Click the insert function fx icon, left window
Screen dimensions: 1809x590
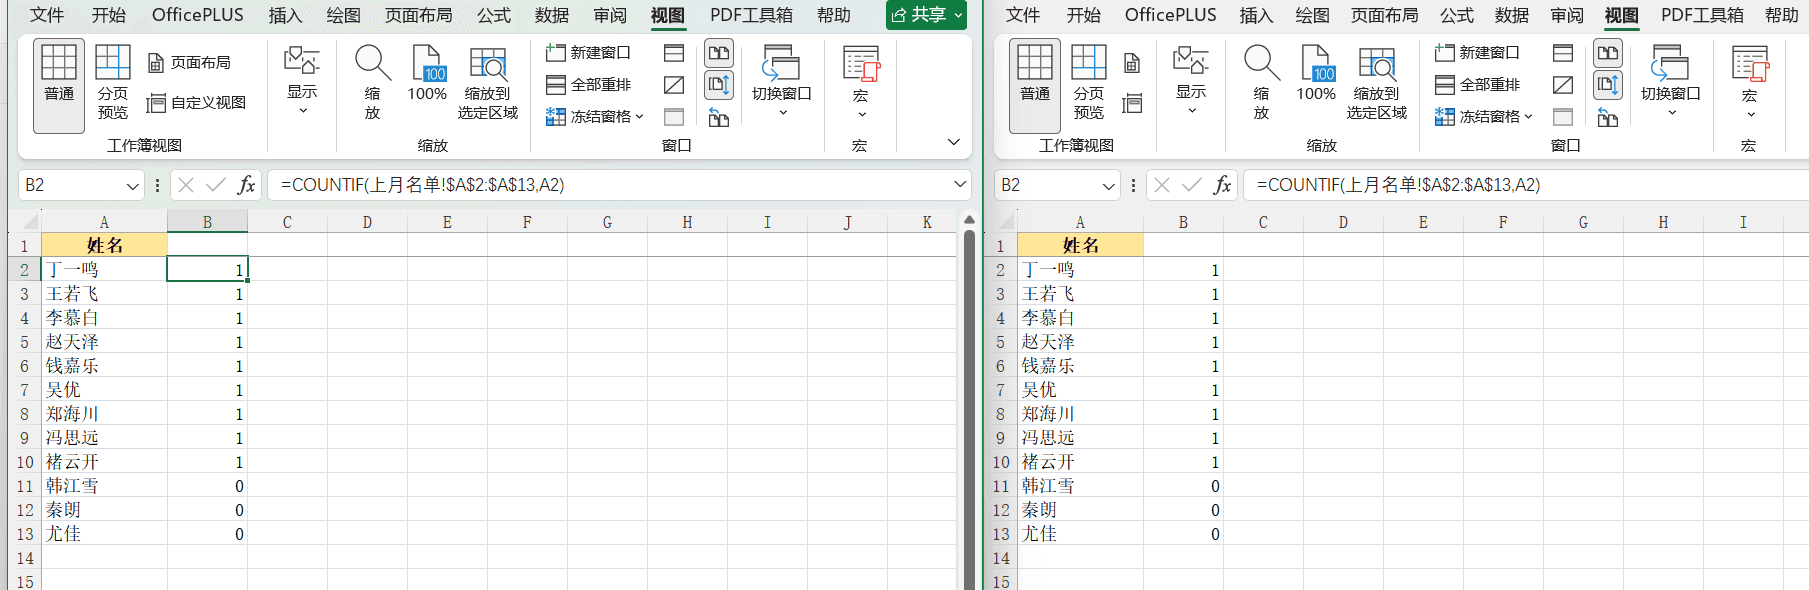coord(246,185)
